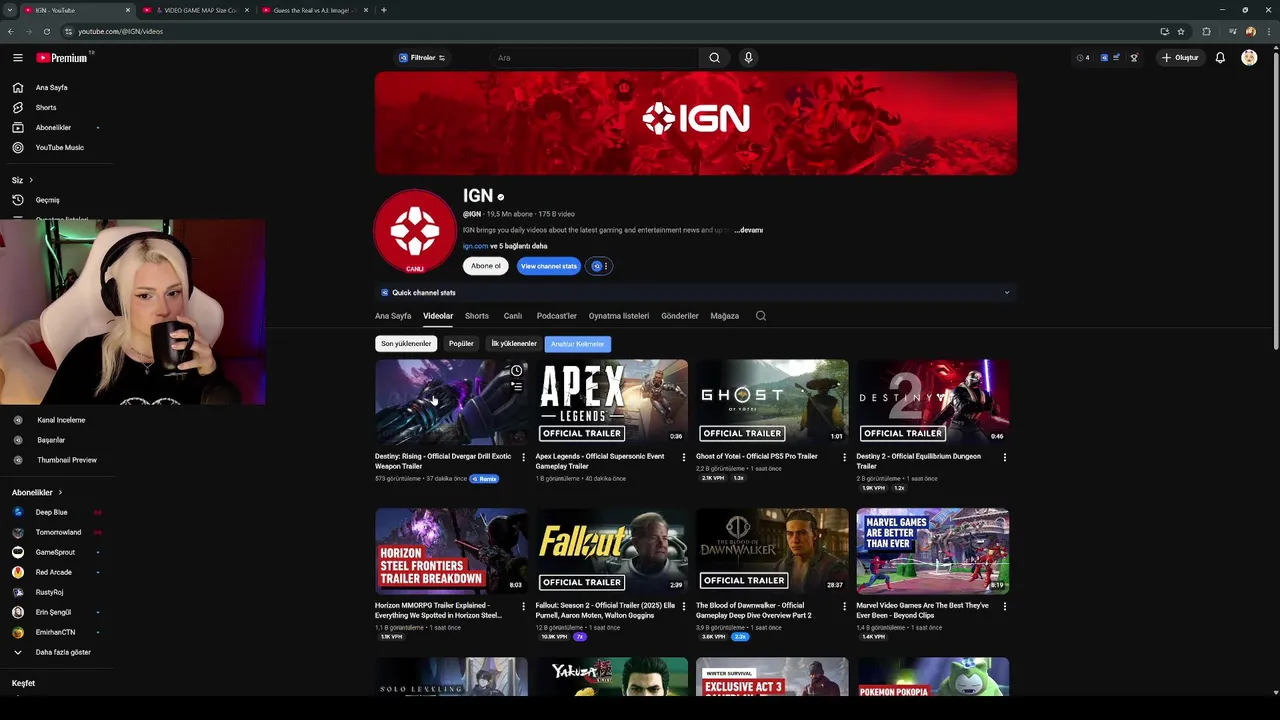The image size is (1280, 720).
Task: Expand channel description with ...devamı
Action: point(748,230)
